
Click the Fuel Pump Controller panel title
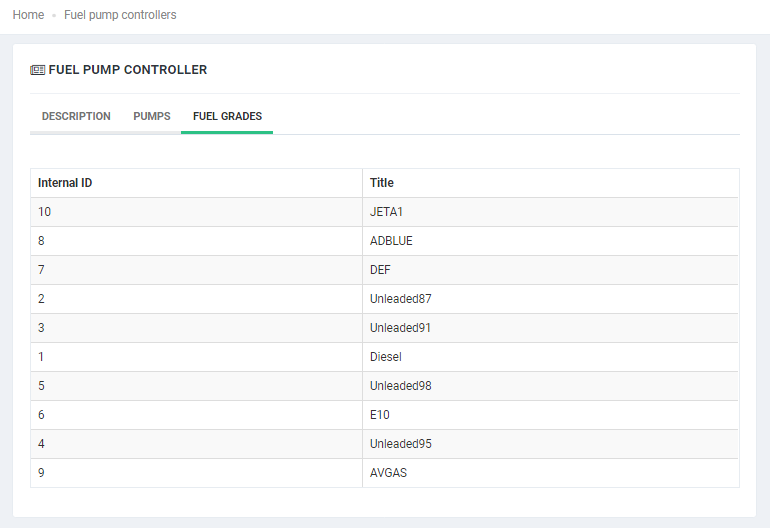click(128, 70)
